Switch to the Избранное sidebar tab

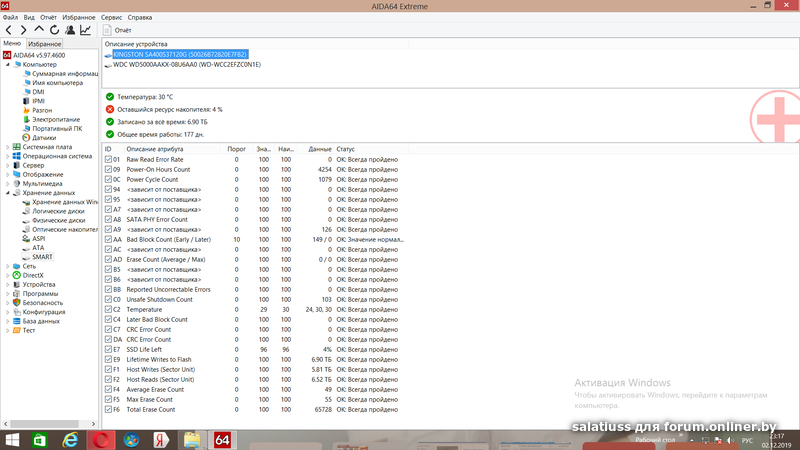point(44,44)
